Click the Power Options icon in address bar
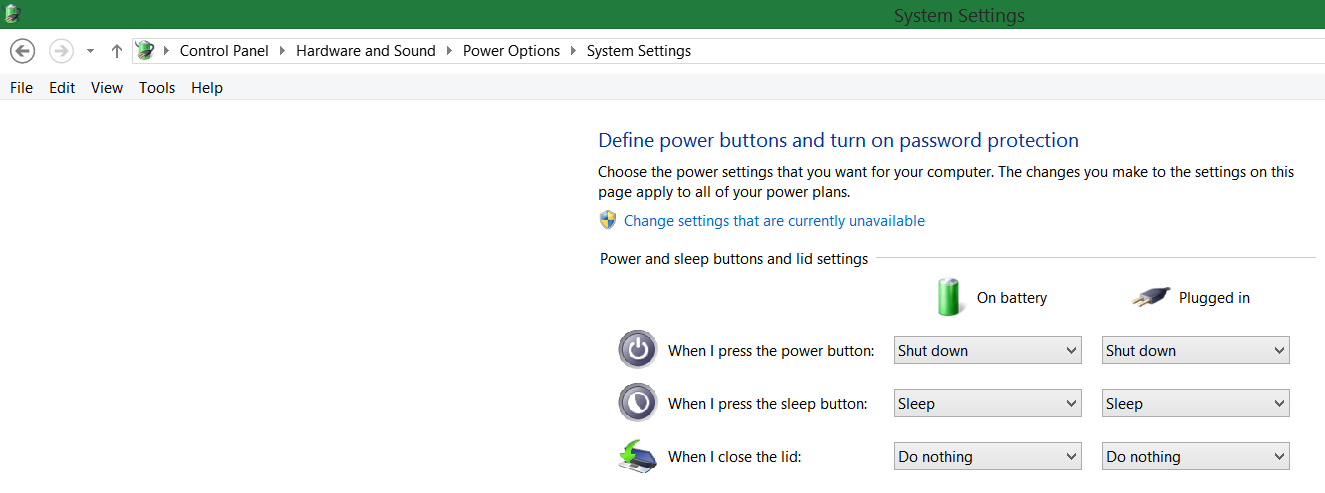The width and height of the screenshot is (1325, 493). 146,50
